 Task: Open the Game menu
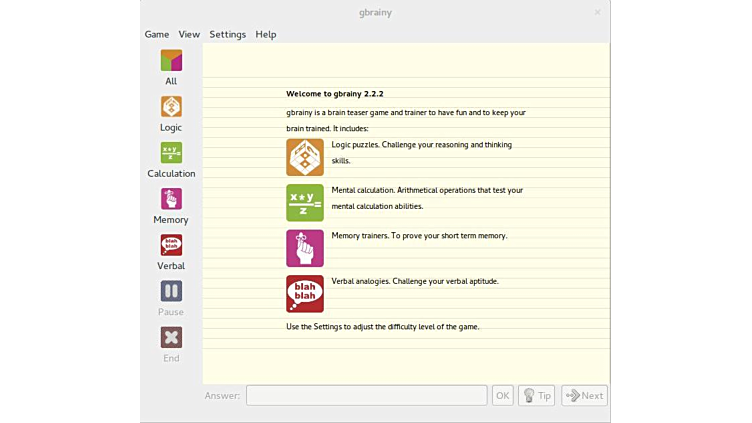click(x=157, y=34)
